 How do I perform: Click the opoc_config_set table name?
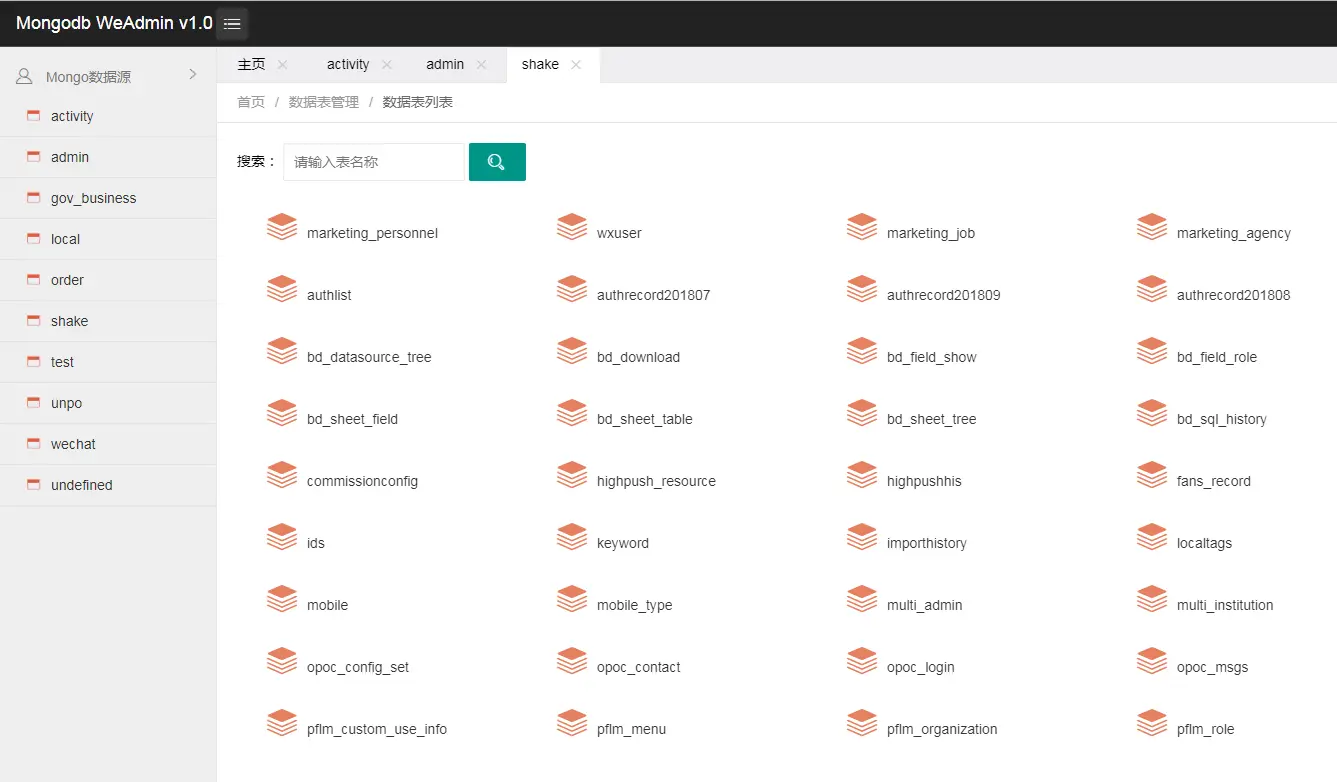[x=358, y=667]
